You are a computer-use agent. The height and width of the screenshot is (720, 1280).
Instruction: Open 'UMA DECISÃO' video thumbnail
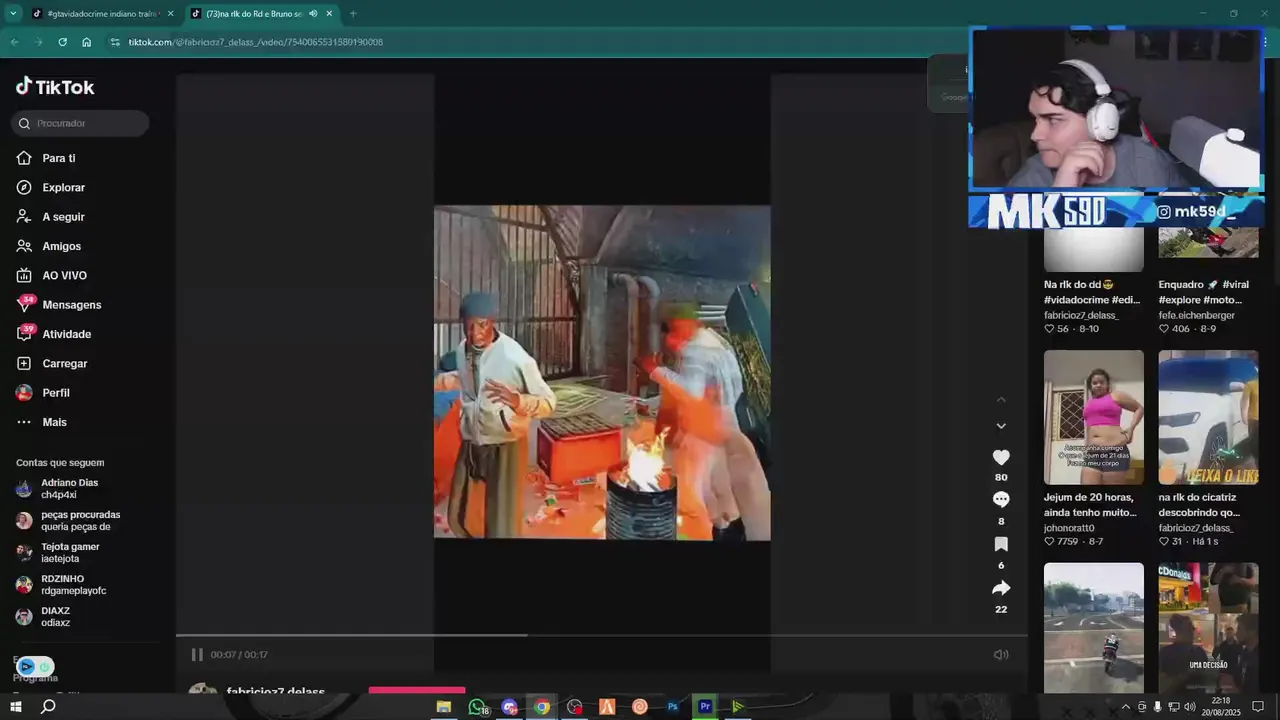1208,627
